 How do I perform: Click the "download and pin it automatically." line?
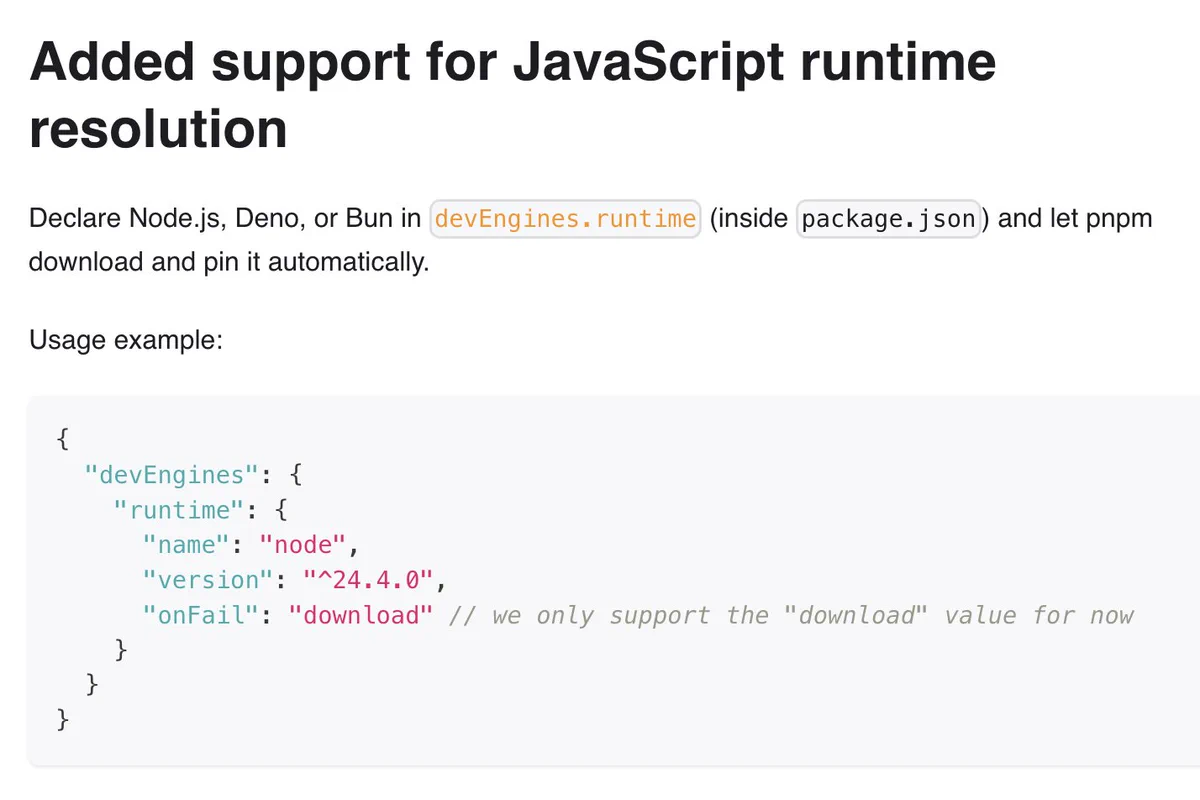pos(229,263)
